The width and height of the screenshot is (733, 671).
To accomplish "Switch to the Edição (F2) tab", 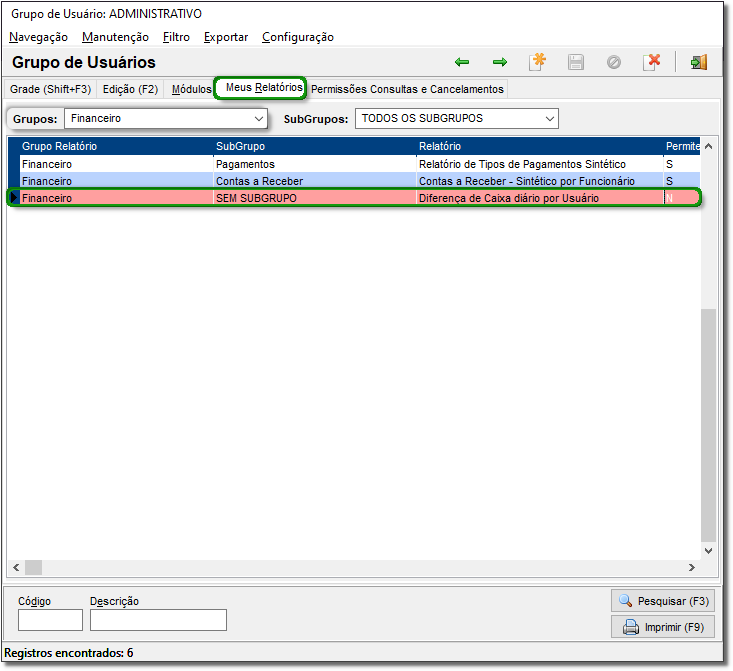I will pyautogui.click(x=130, y=89).
